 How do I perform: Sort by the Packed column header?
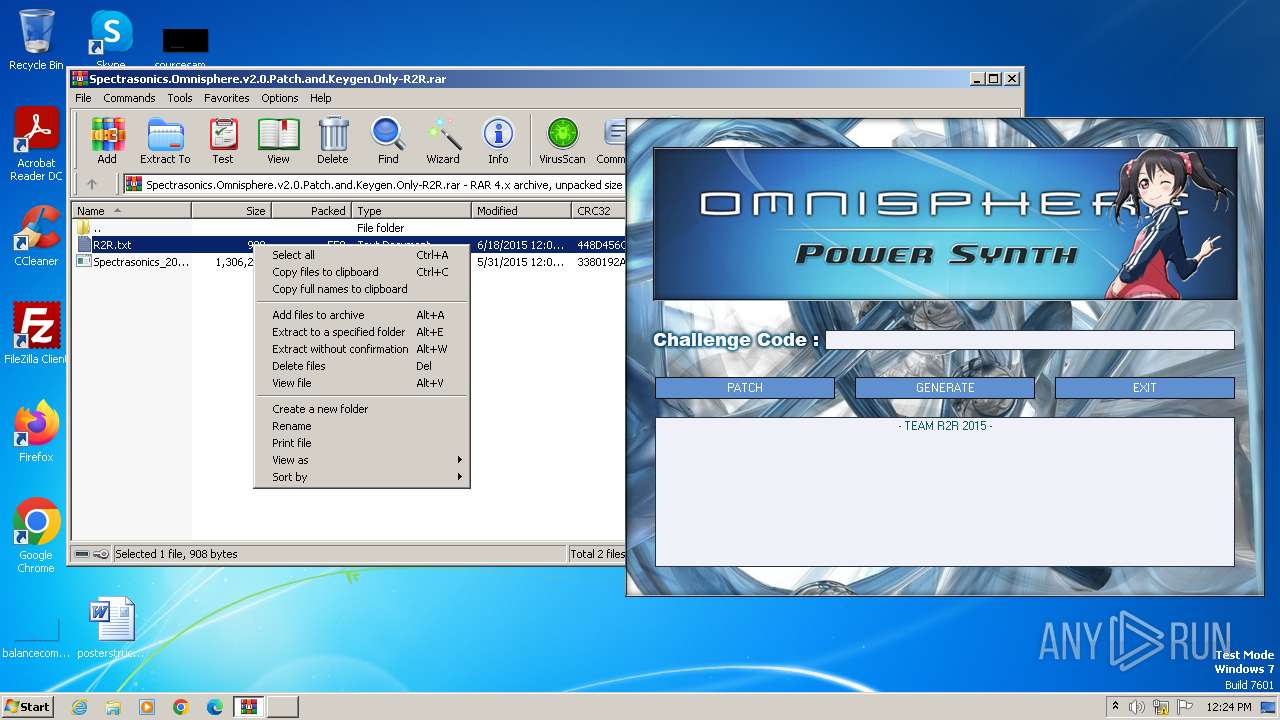311,211
